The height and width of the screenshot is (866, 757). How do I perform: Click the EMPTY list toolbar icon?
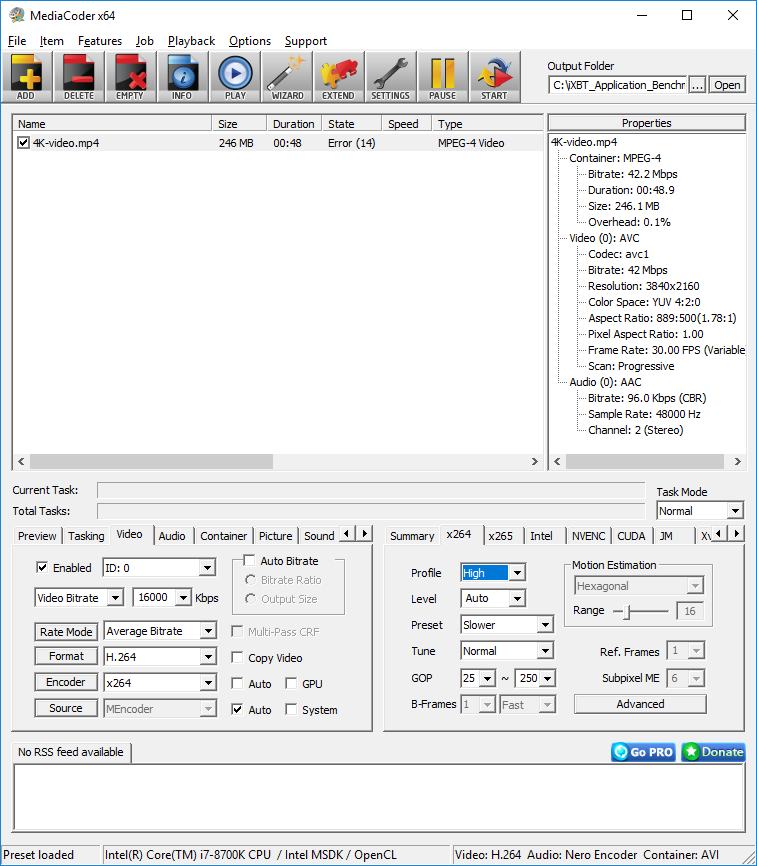click(130, 77)
